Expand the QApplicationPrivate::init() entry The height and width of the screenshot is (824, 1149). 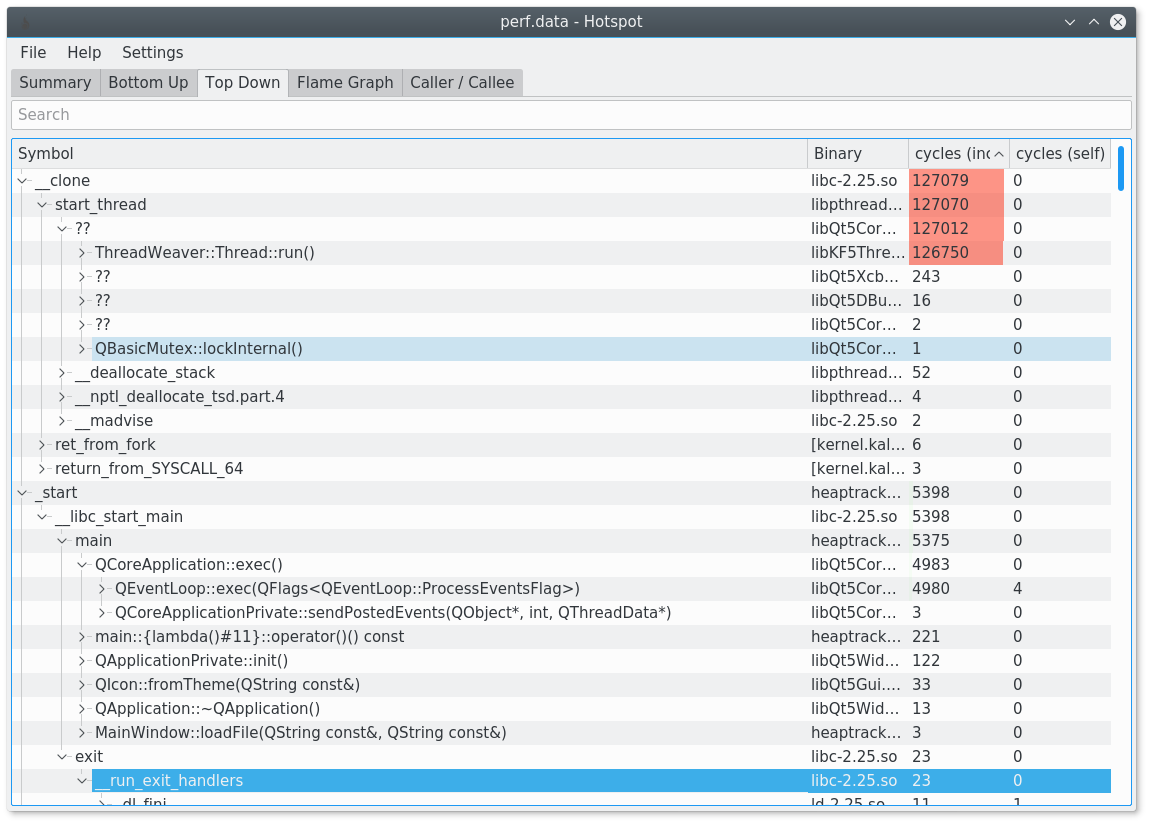82,660
